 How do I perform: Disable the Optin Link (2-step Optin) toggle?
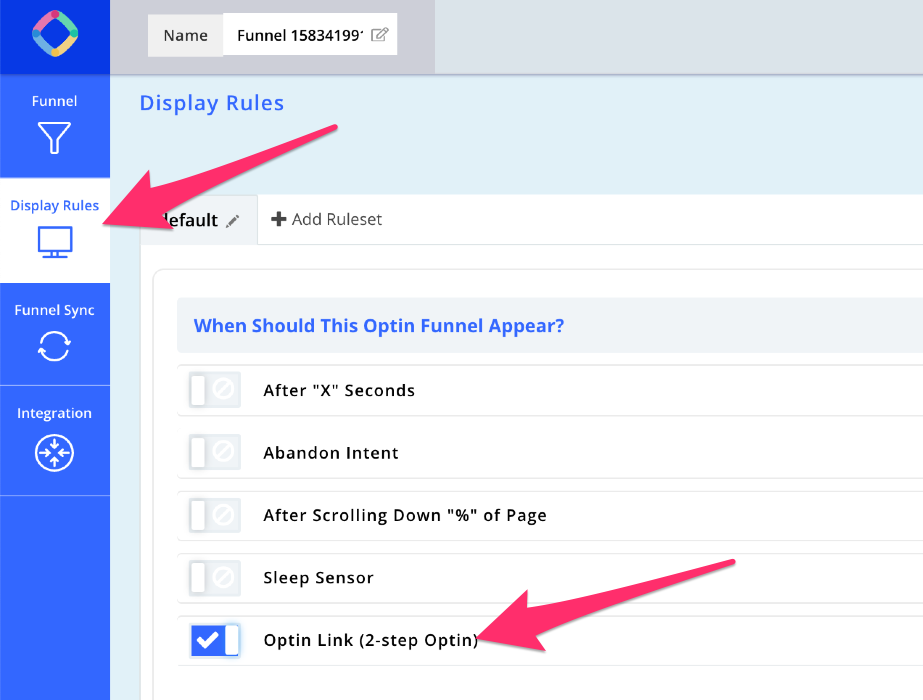[x=214, y=641]
